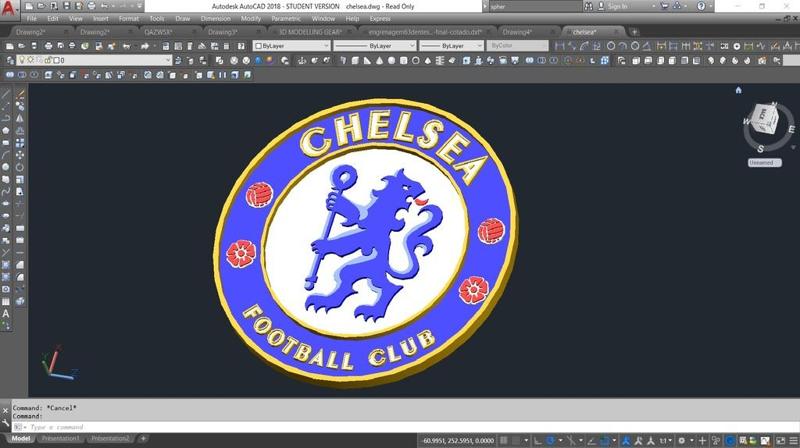This screenshot has width=800, height=448.
Task: Toggle Ortho mode in status bar
Action: point(538,440)
